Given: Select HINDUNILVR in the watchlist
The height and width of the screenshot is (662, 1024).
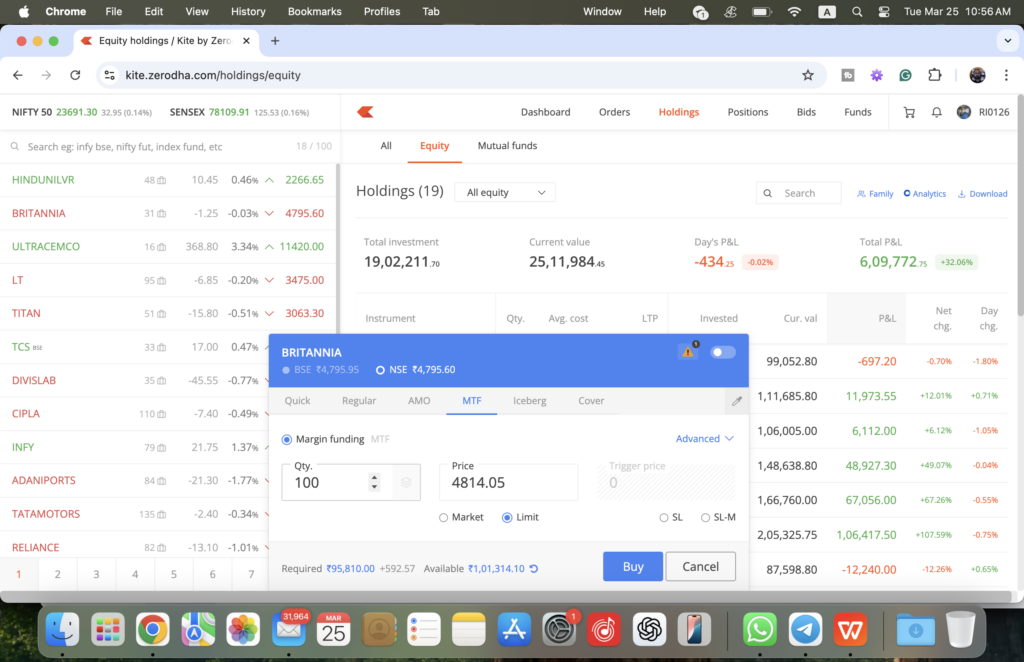Looking at the screenshot, I should pyautogui.click(x=168, y=180).
